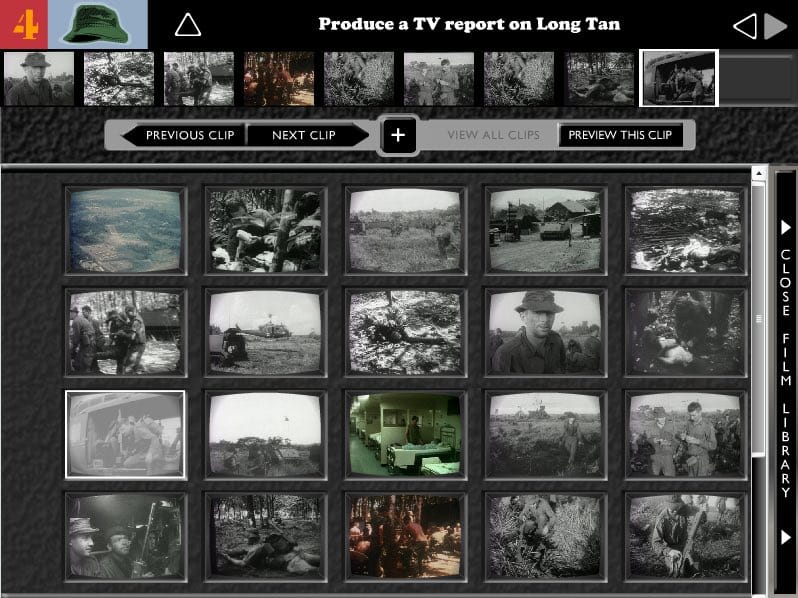Viewport: 798px width, 598px height.
Task: Choose the library clip of helicopter landing
Action: [x=266, y=332]
